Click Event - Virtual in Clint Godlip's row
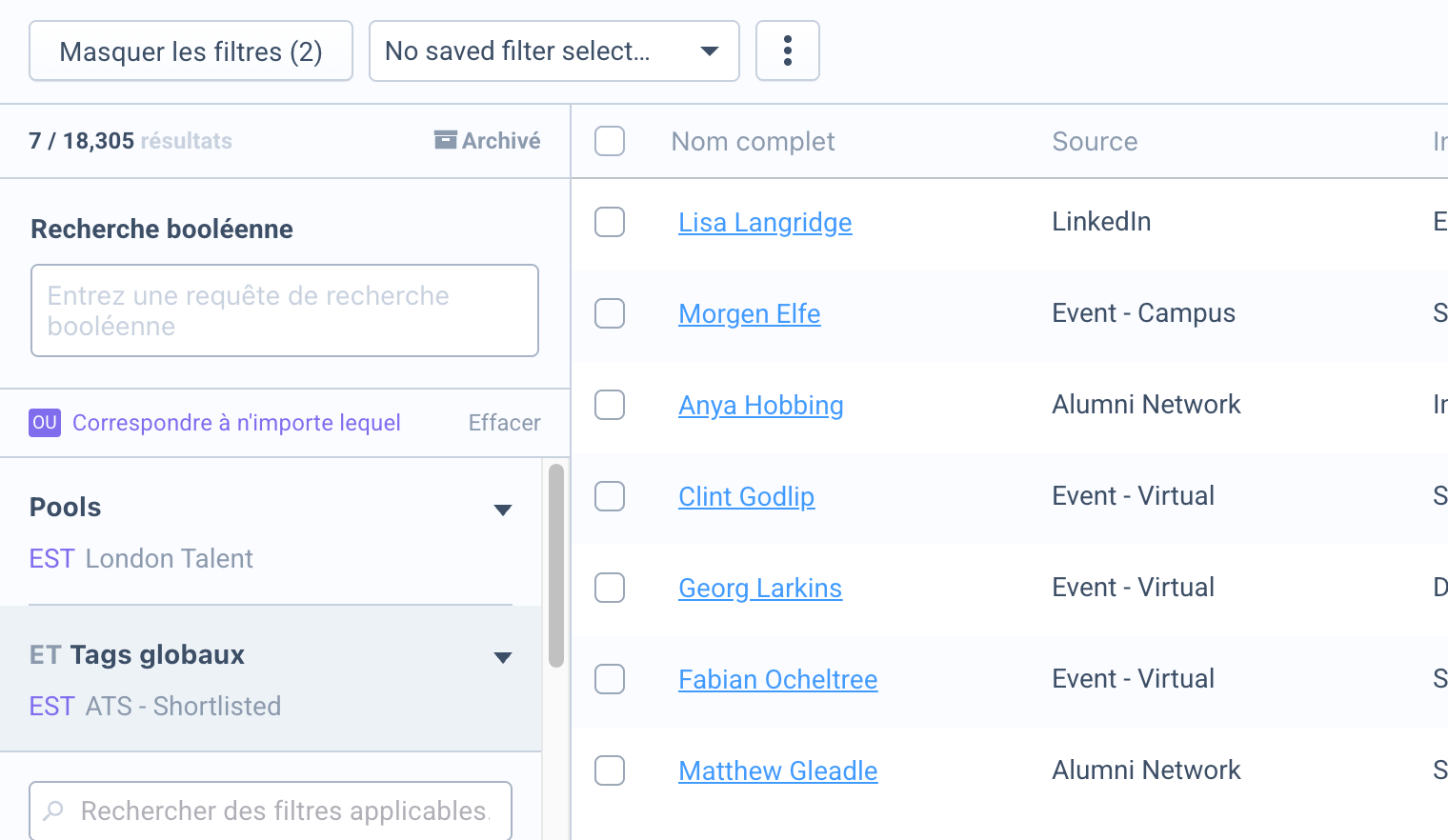This screenshot has width=1448, height=840. (x=1133, y=495)
